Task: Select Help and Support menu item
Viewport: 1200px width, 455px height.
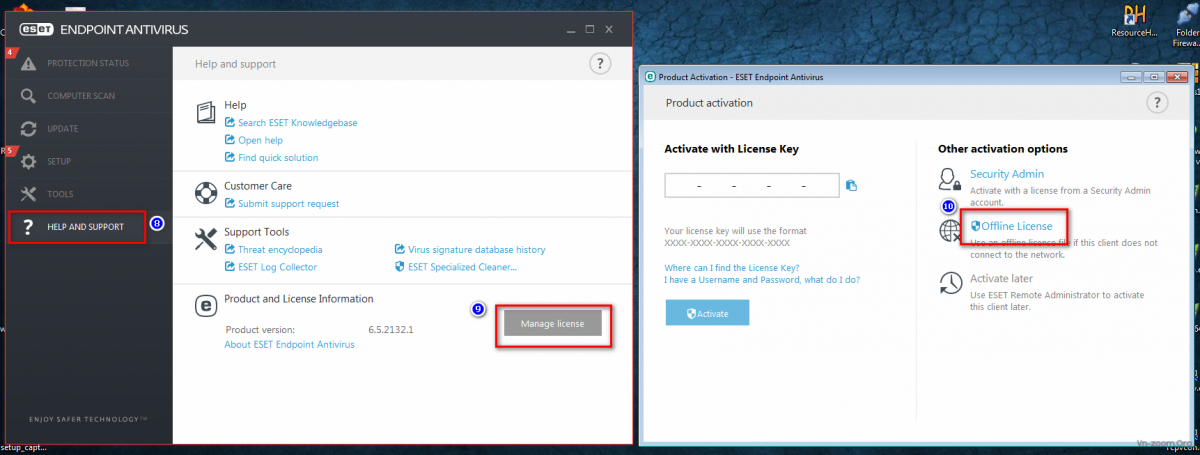Action: pyautogui.click(x=85, y=227)
